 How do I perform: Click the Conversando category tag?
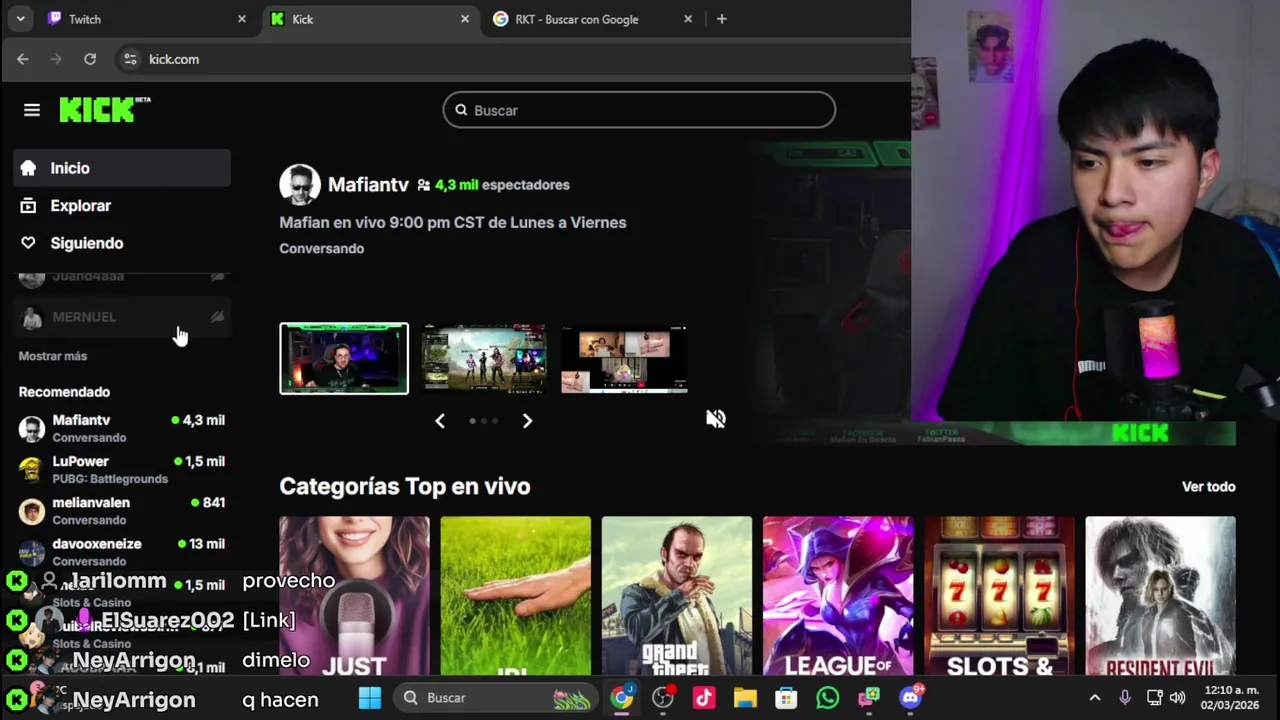click(x=321, y=248)
